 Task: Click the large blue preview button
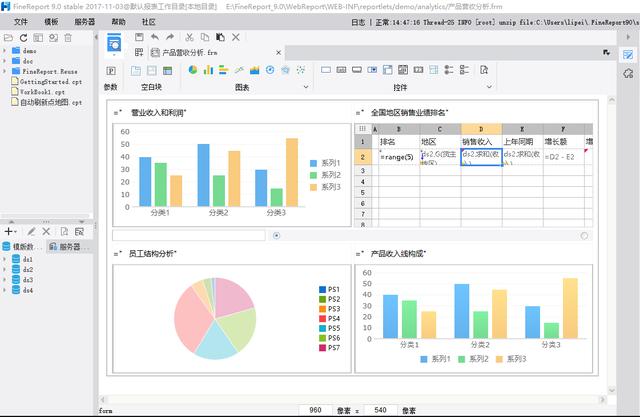tap(114, 43)
